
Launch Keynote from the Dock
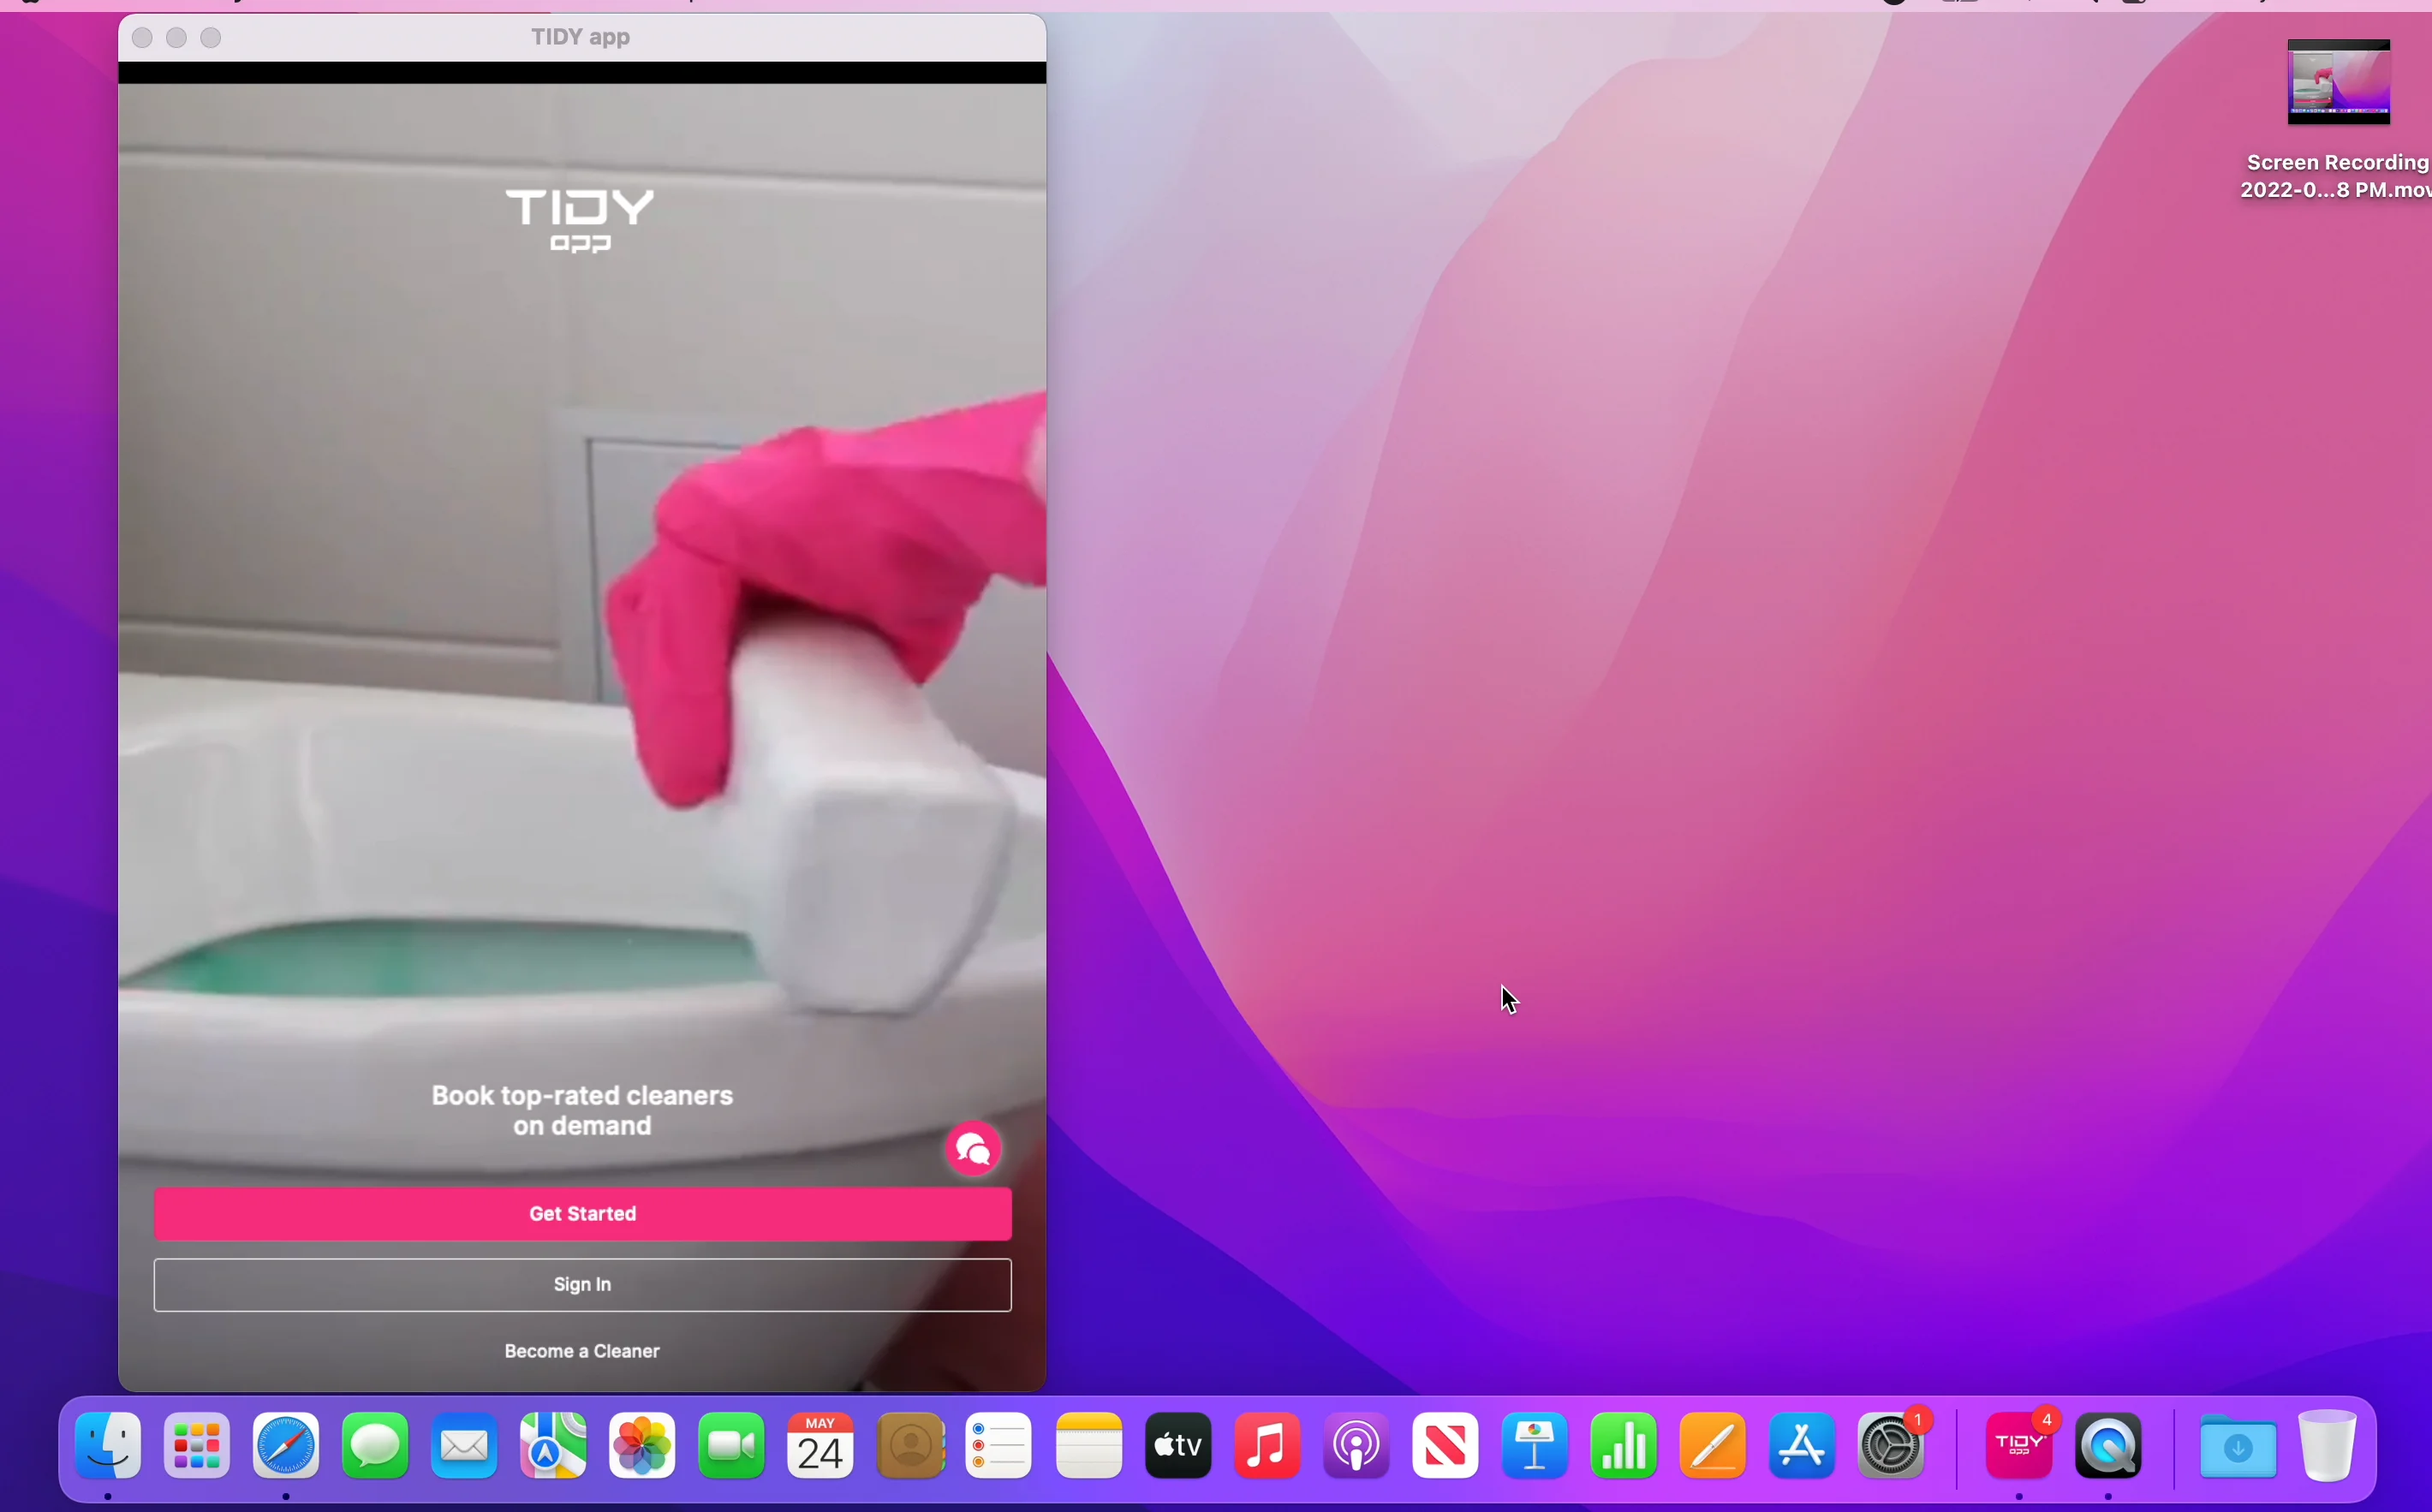(1534, 1446)
